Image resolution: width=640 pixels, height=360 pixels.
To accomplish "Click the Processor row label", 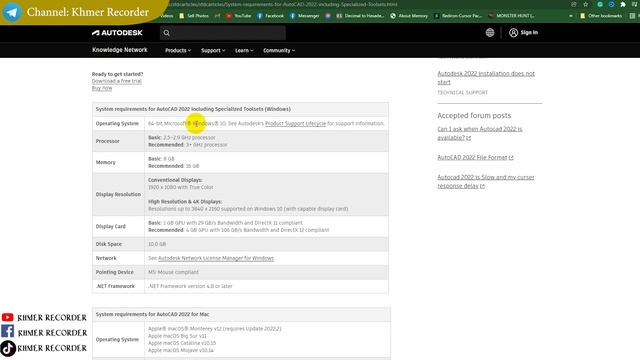I will click(x=107, y=141).
